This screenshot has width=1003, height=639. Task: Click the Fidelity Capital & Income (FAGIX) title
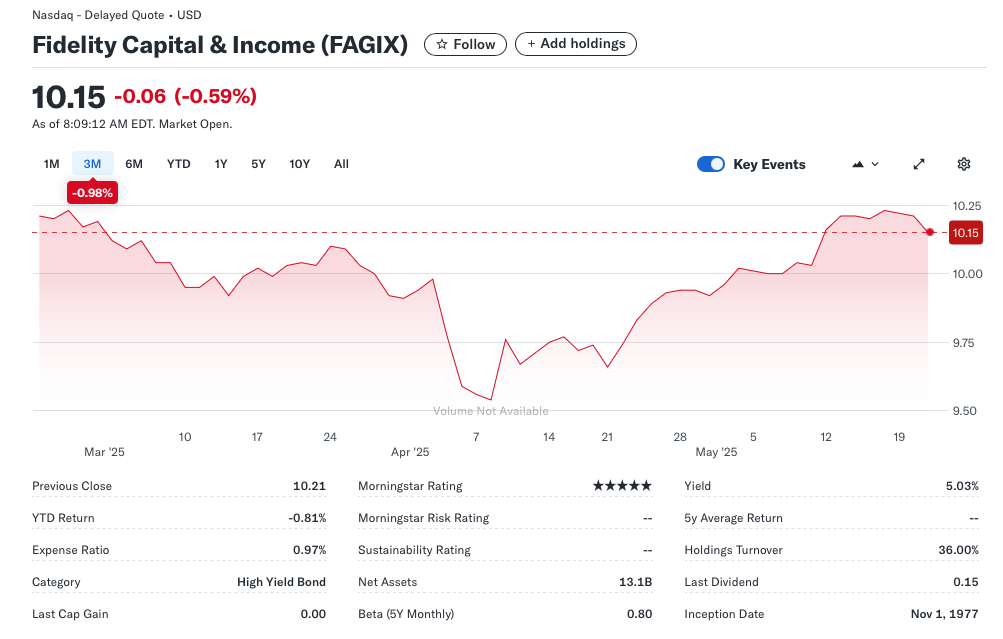click(220, 45)
